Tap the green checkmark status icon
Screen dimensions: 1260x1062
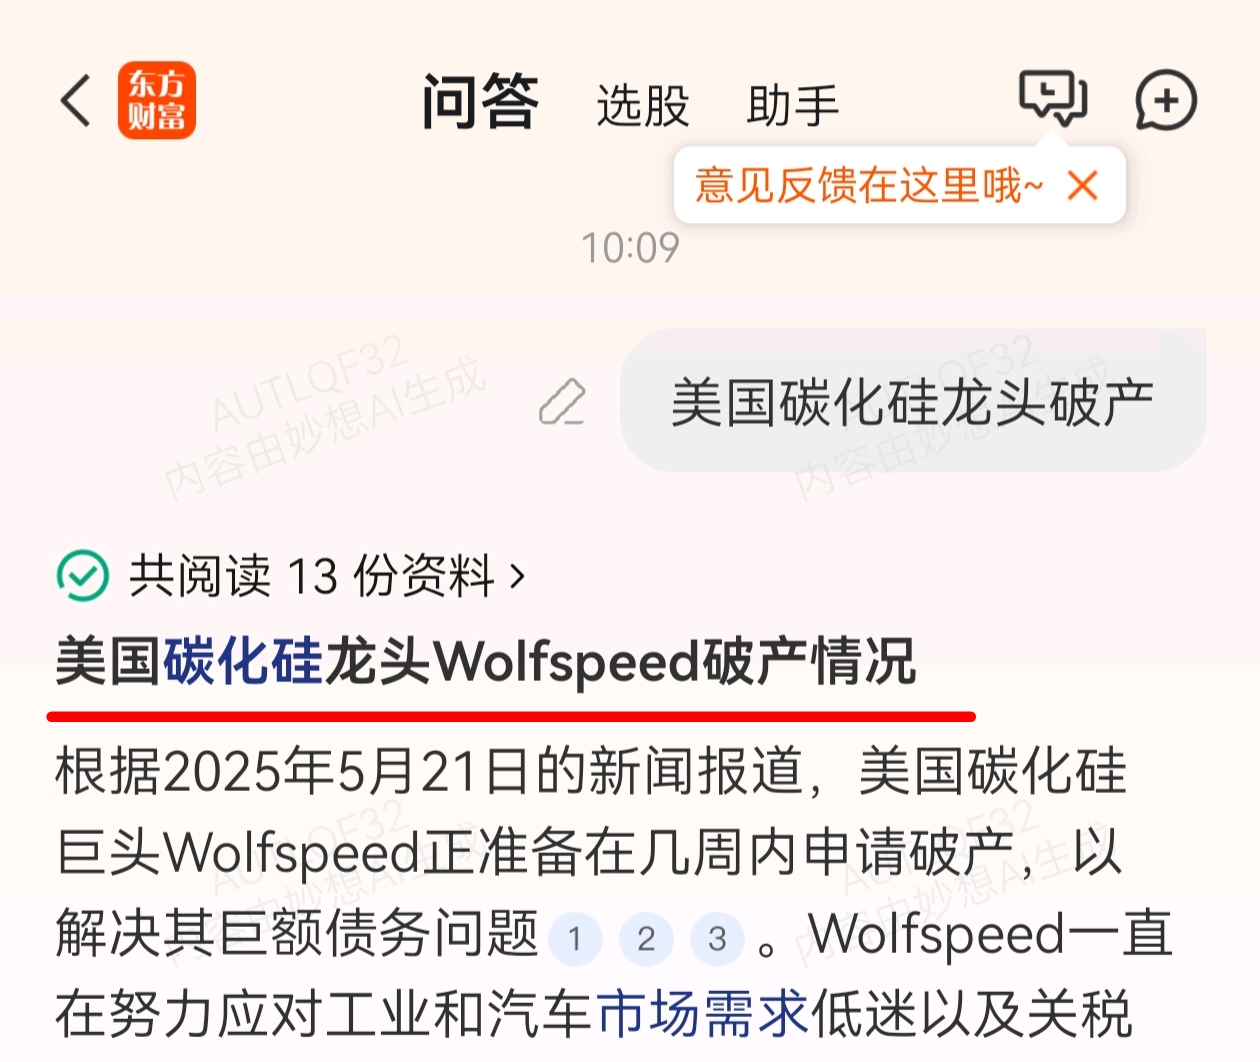click(83, 575)
